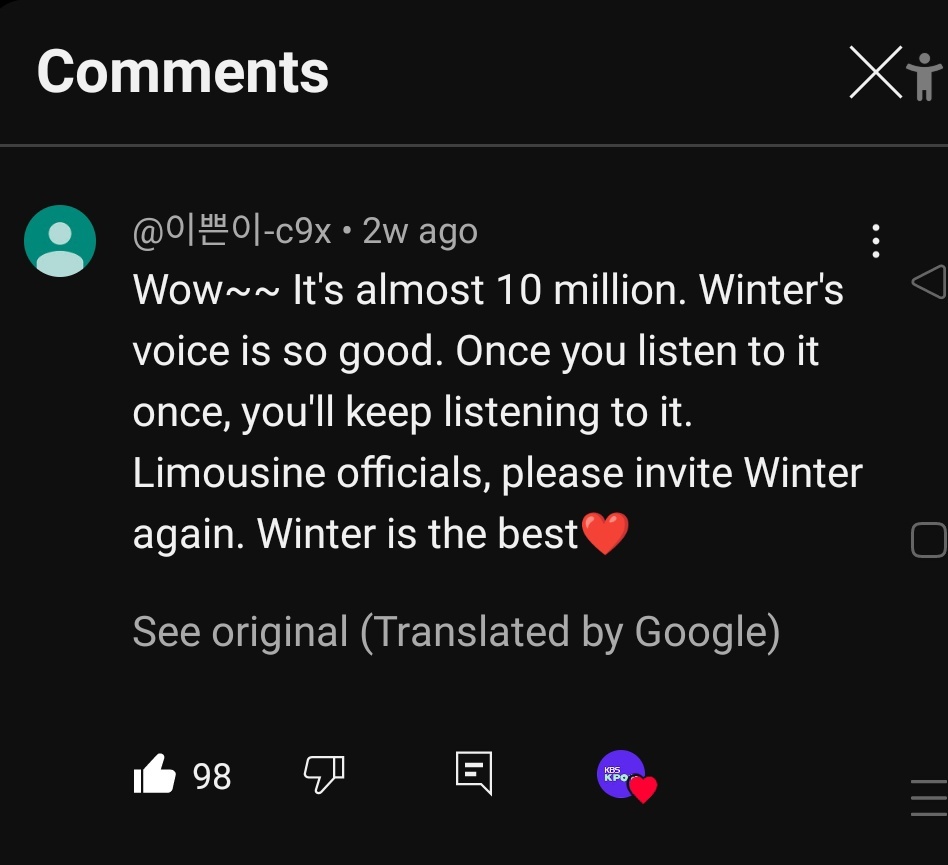Click the Comments header title

pos(183,72)
